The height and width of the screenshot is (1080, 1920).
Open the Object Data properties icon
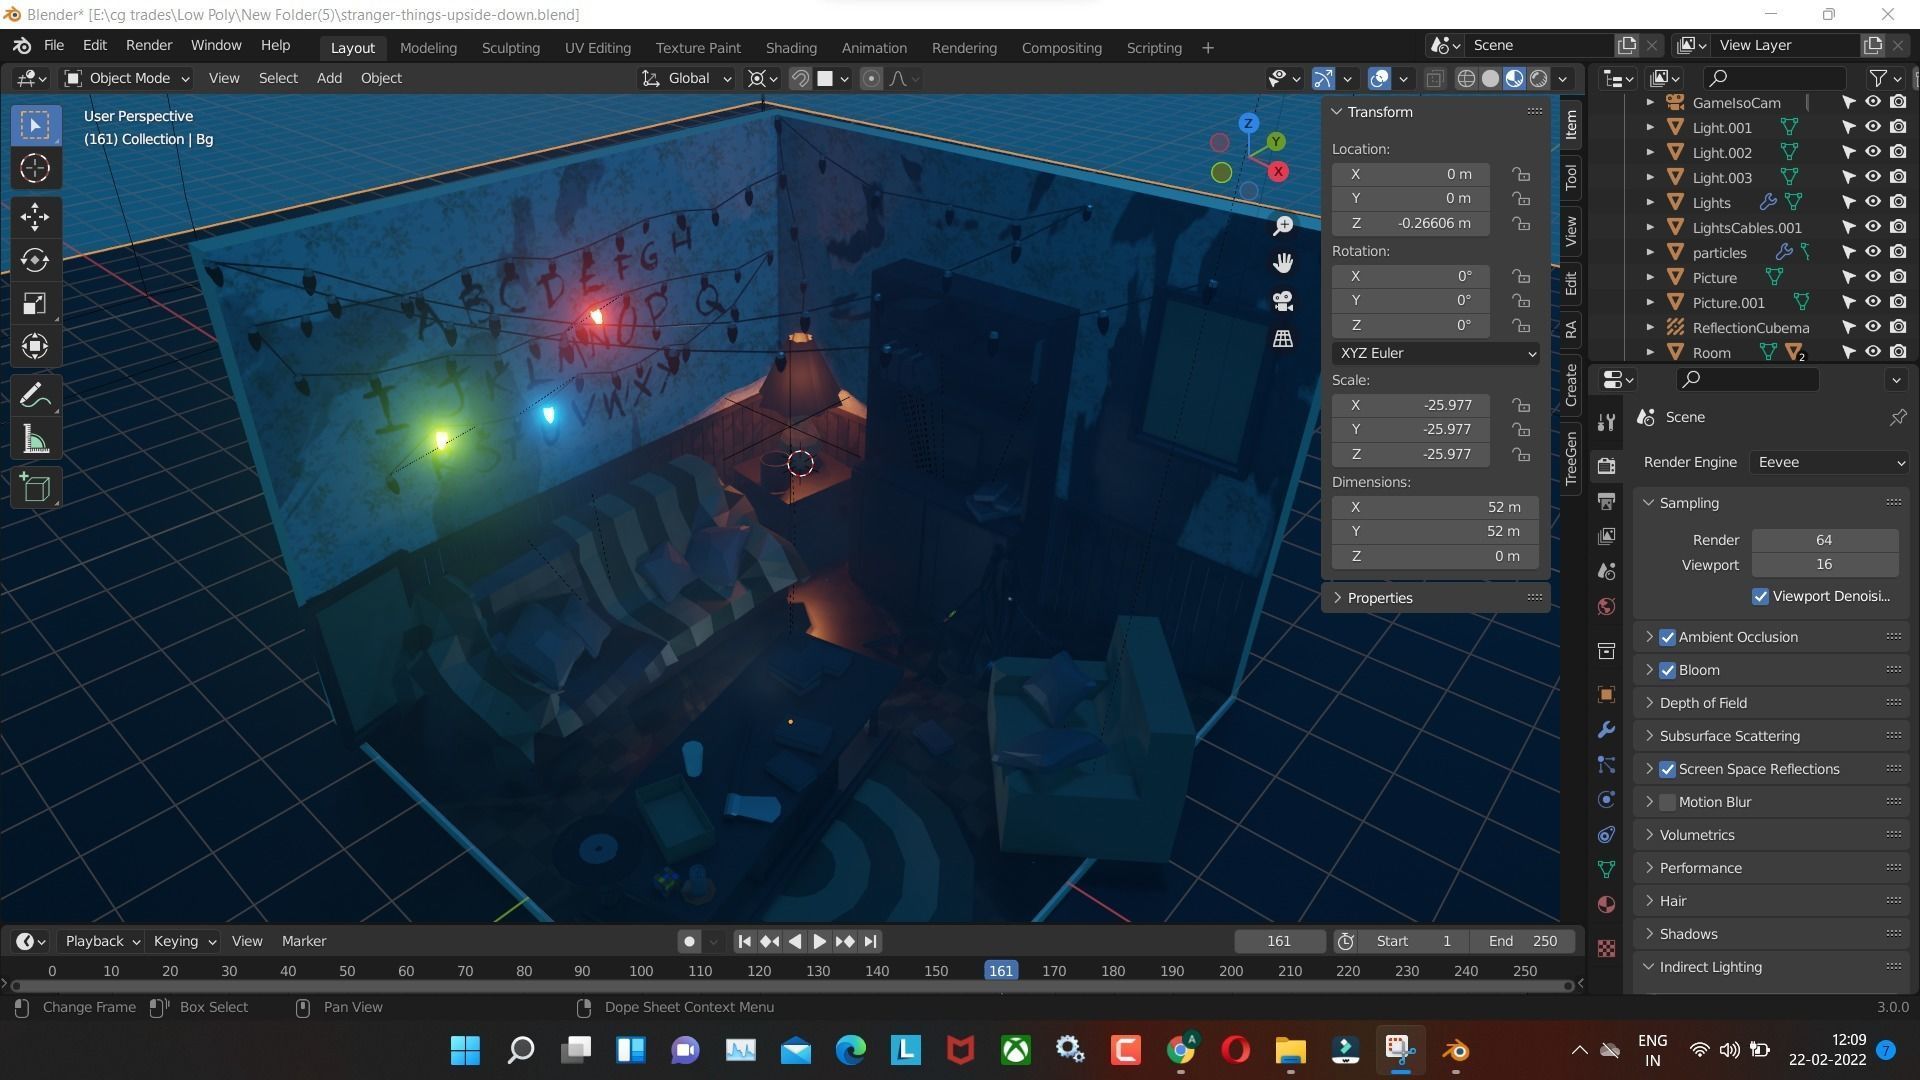click(x=1606, y=870)
